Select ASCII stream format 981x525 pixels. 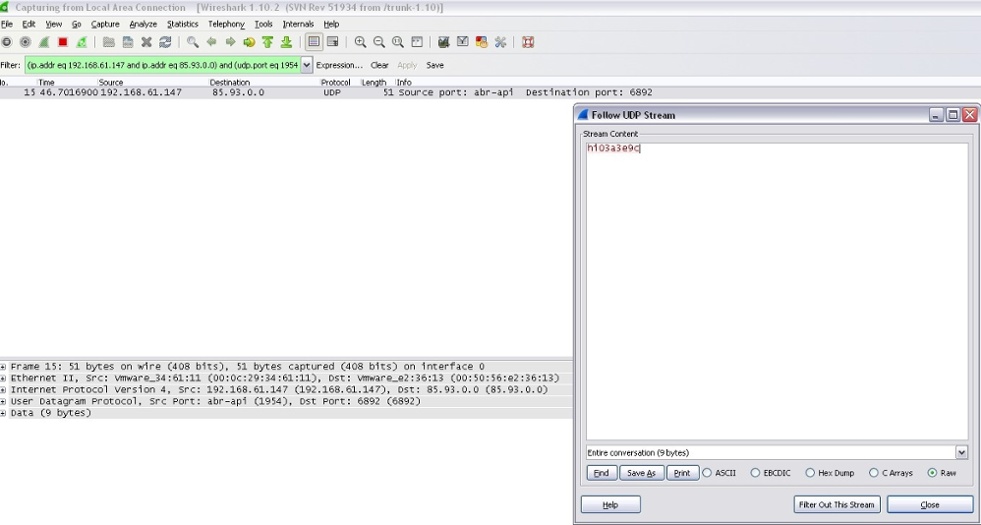pos(707,473)
